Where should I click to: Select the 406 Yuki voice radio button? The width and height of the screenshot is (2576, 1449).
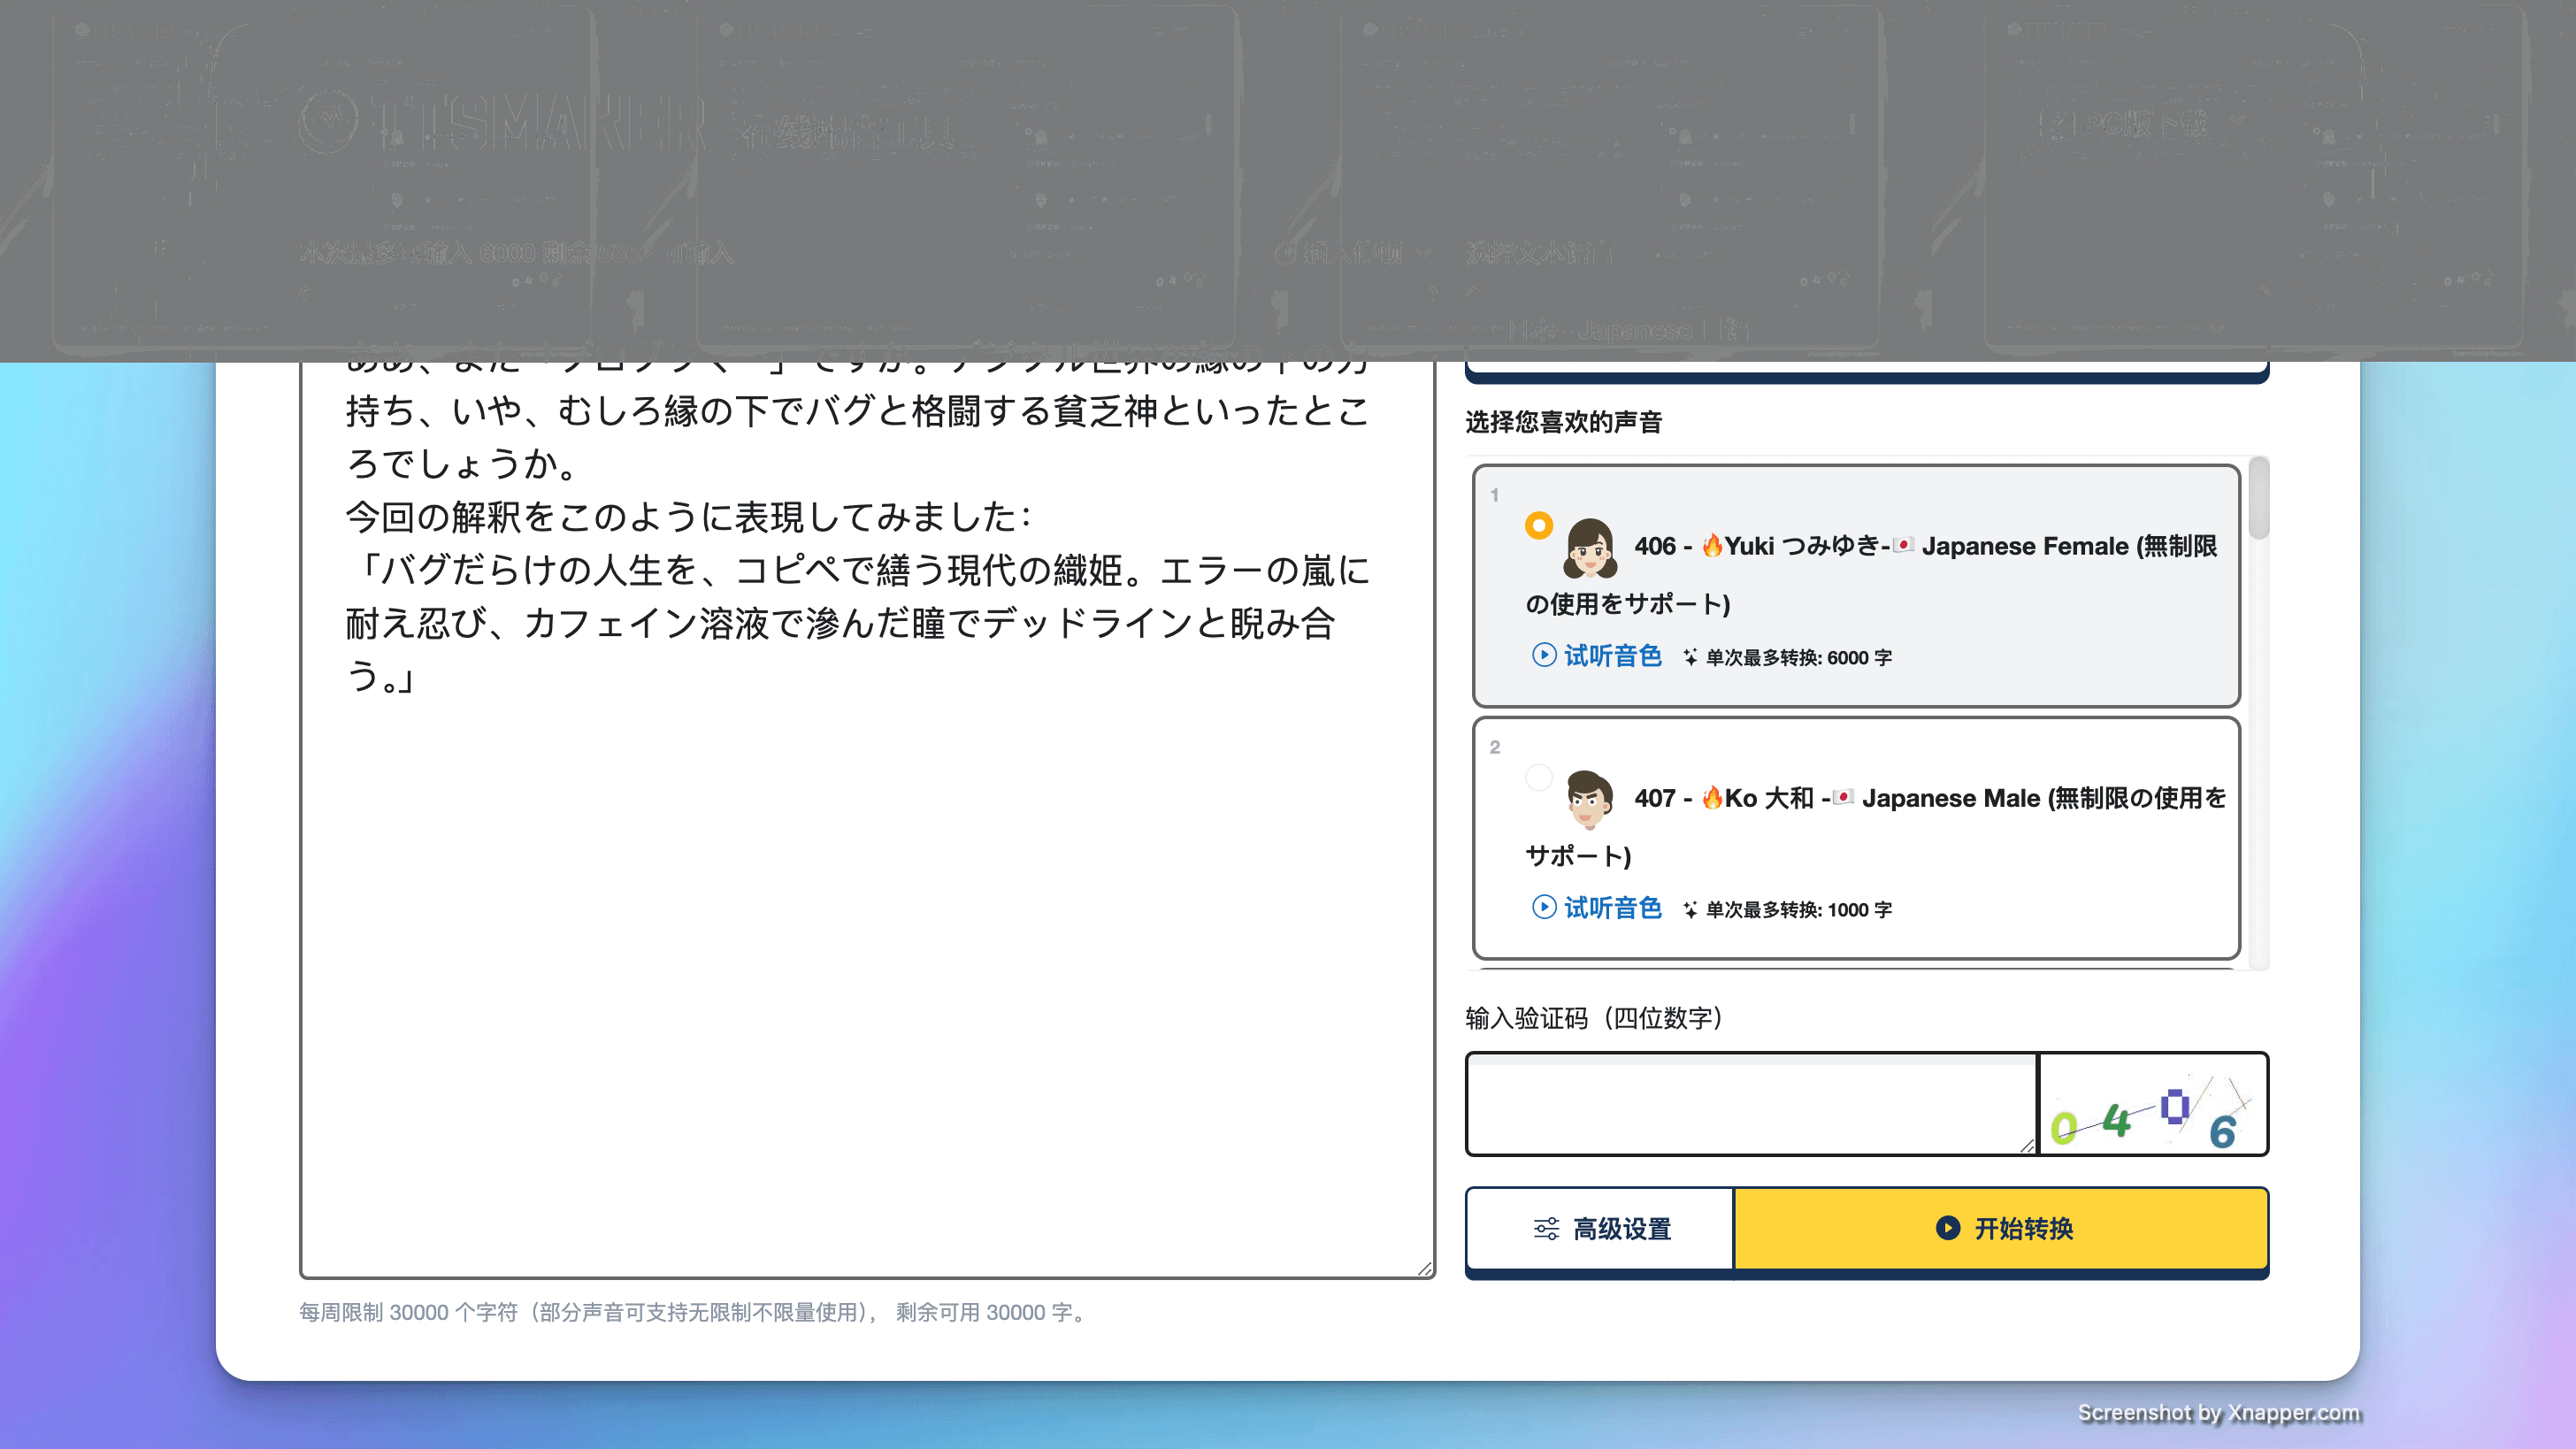[x=1538, y=525]
